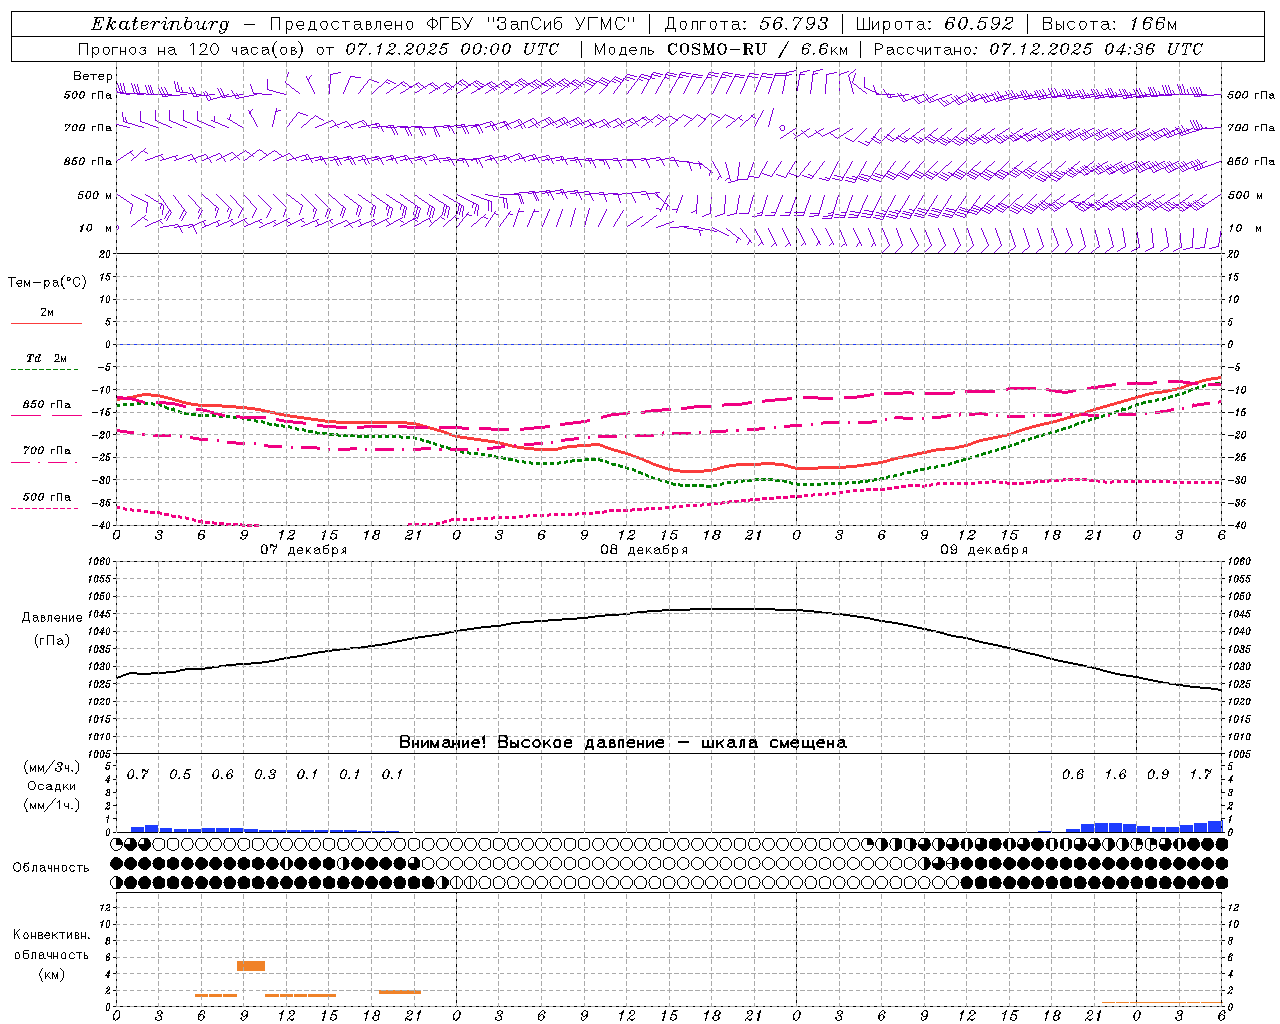Image resolution: width=1280 pixels, height=1024 pixels.
Task: Click the 1.6 precipitation total
Action: click(1115, 775)
